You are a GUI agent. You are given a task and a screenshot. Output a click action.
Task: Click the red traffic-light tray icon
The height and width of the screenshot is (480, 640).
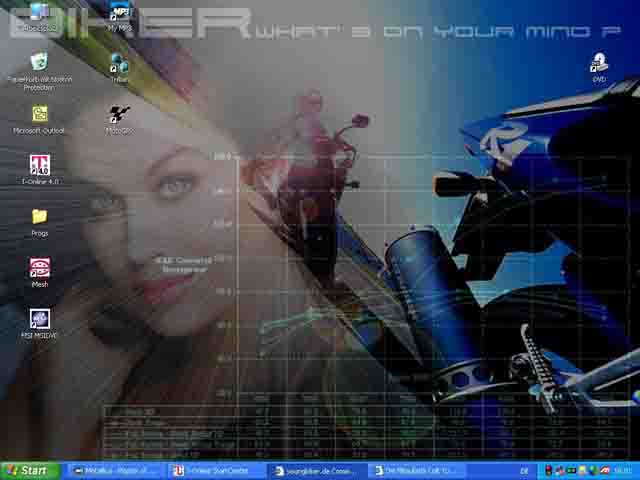pos(549,471)
